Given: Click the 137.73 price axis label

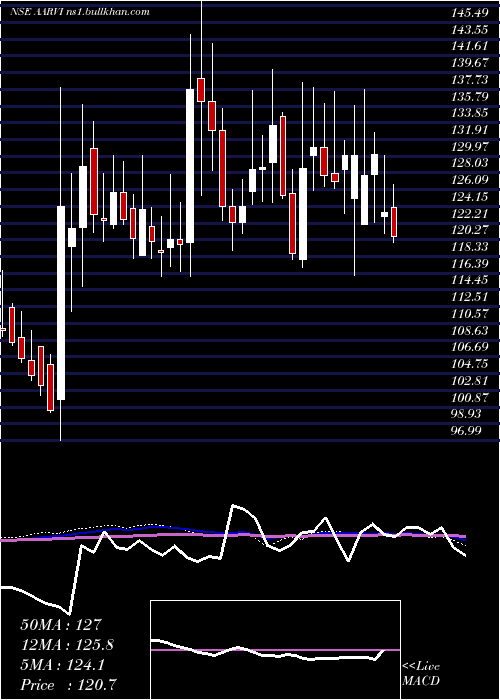Looking at the screenshot, I should 469,79.
